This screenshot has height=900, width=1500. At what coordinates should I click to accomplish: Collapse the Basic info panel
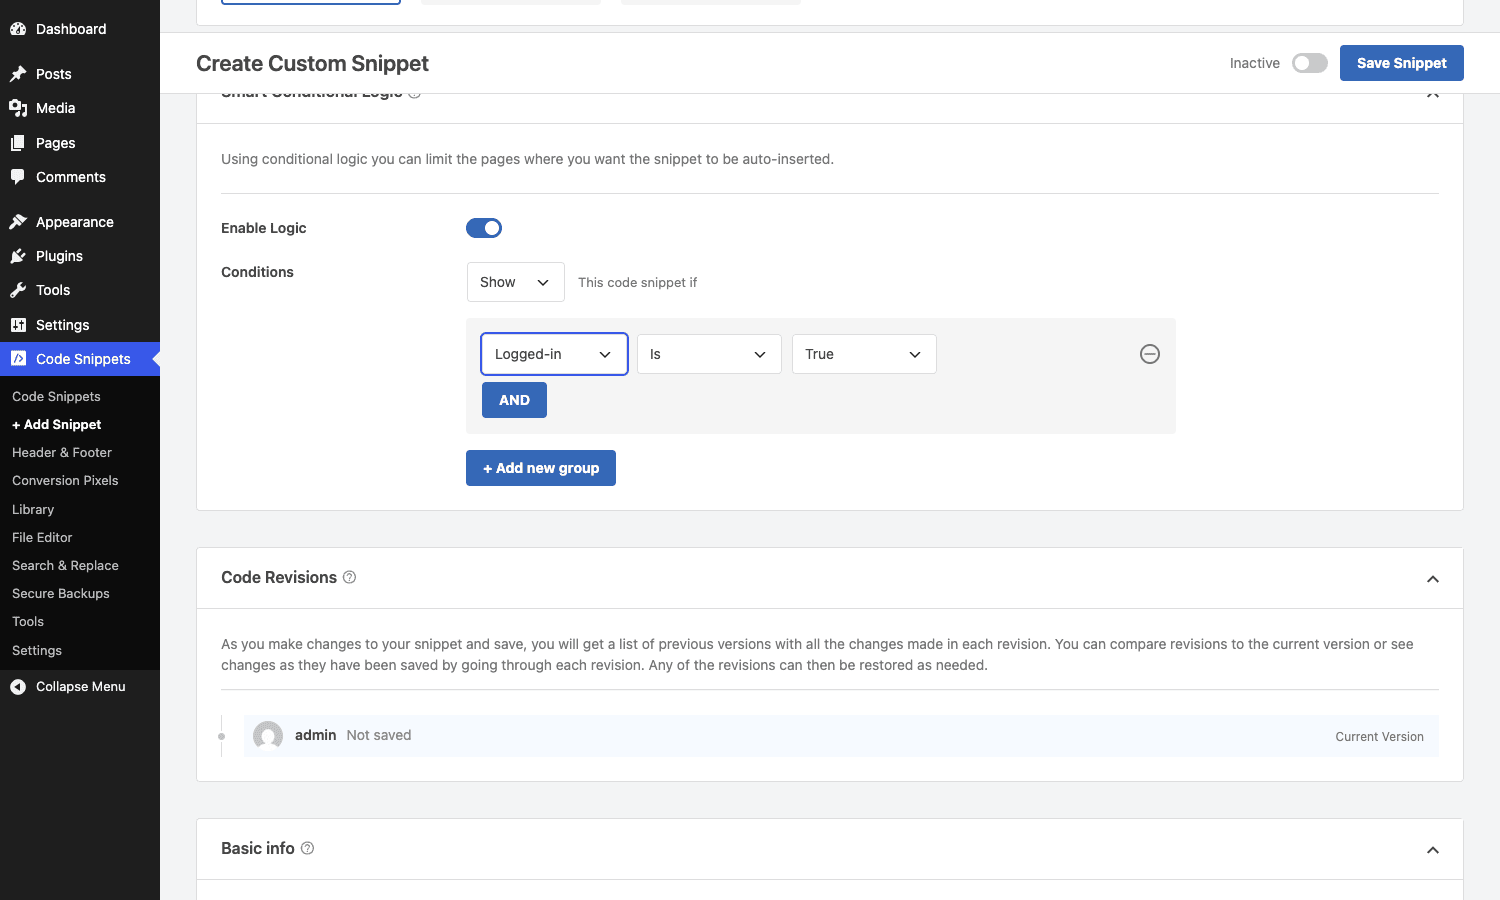pyautogui.click(x=1433, y=850)
